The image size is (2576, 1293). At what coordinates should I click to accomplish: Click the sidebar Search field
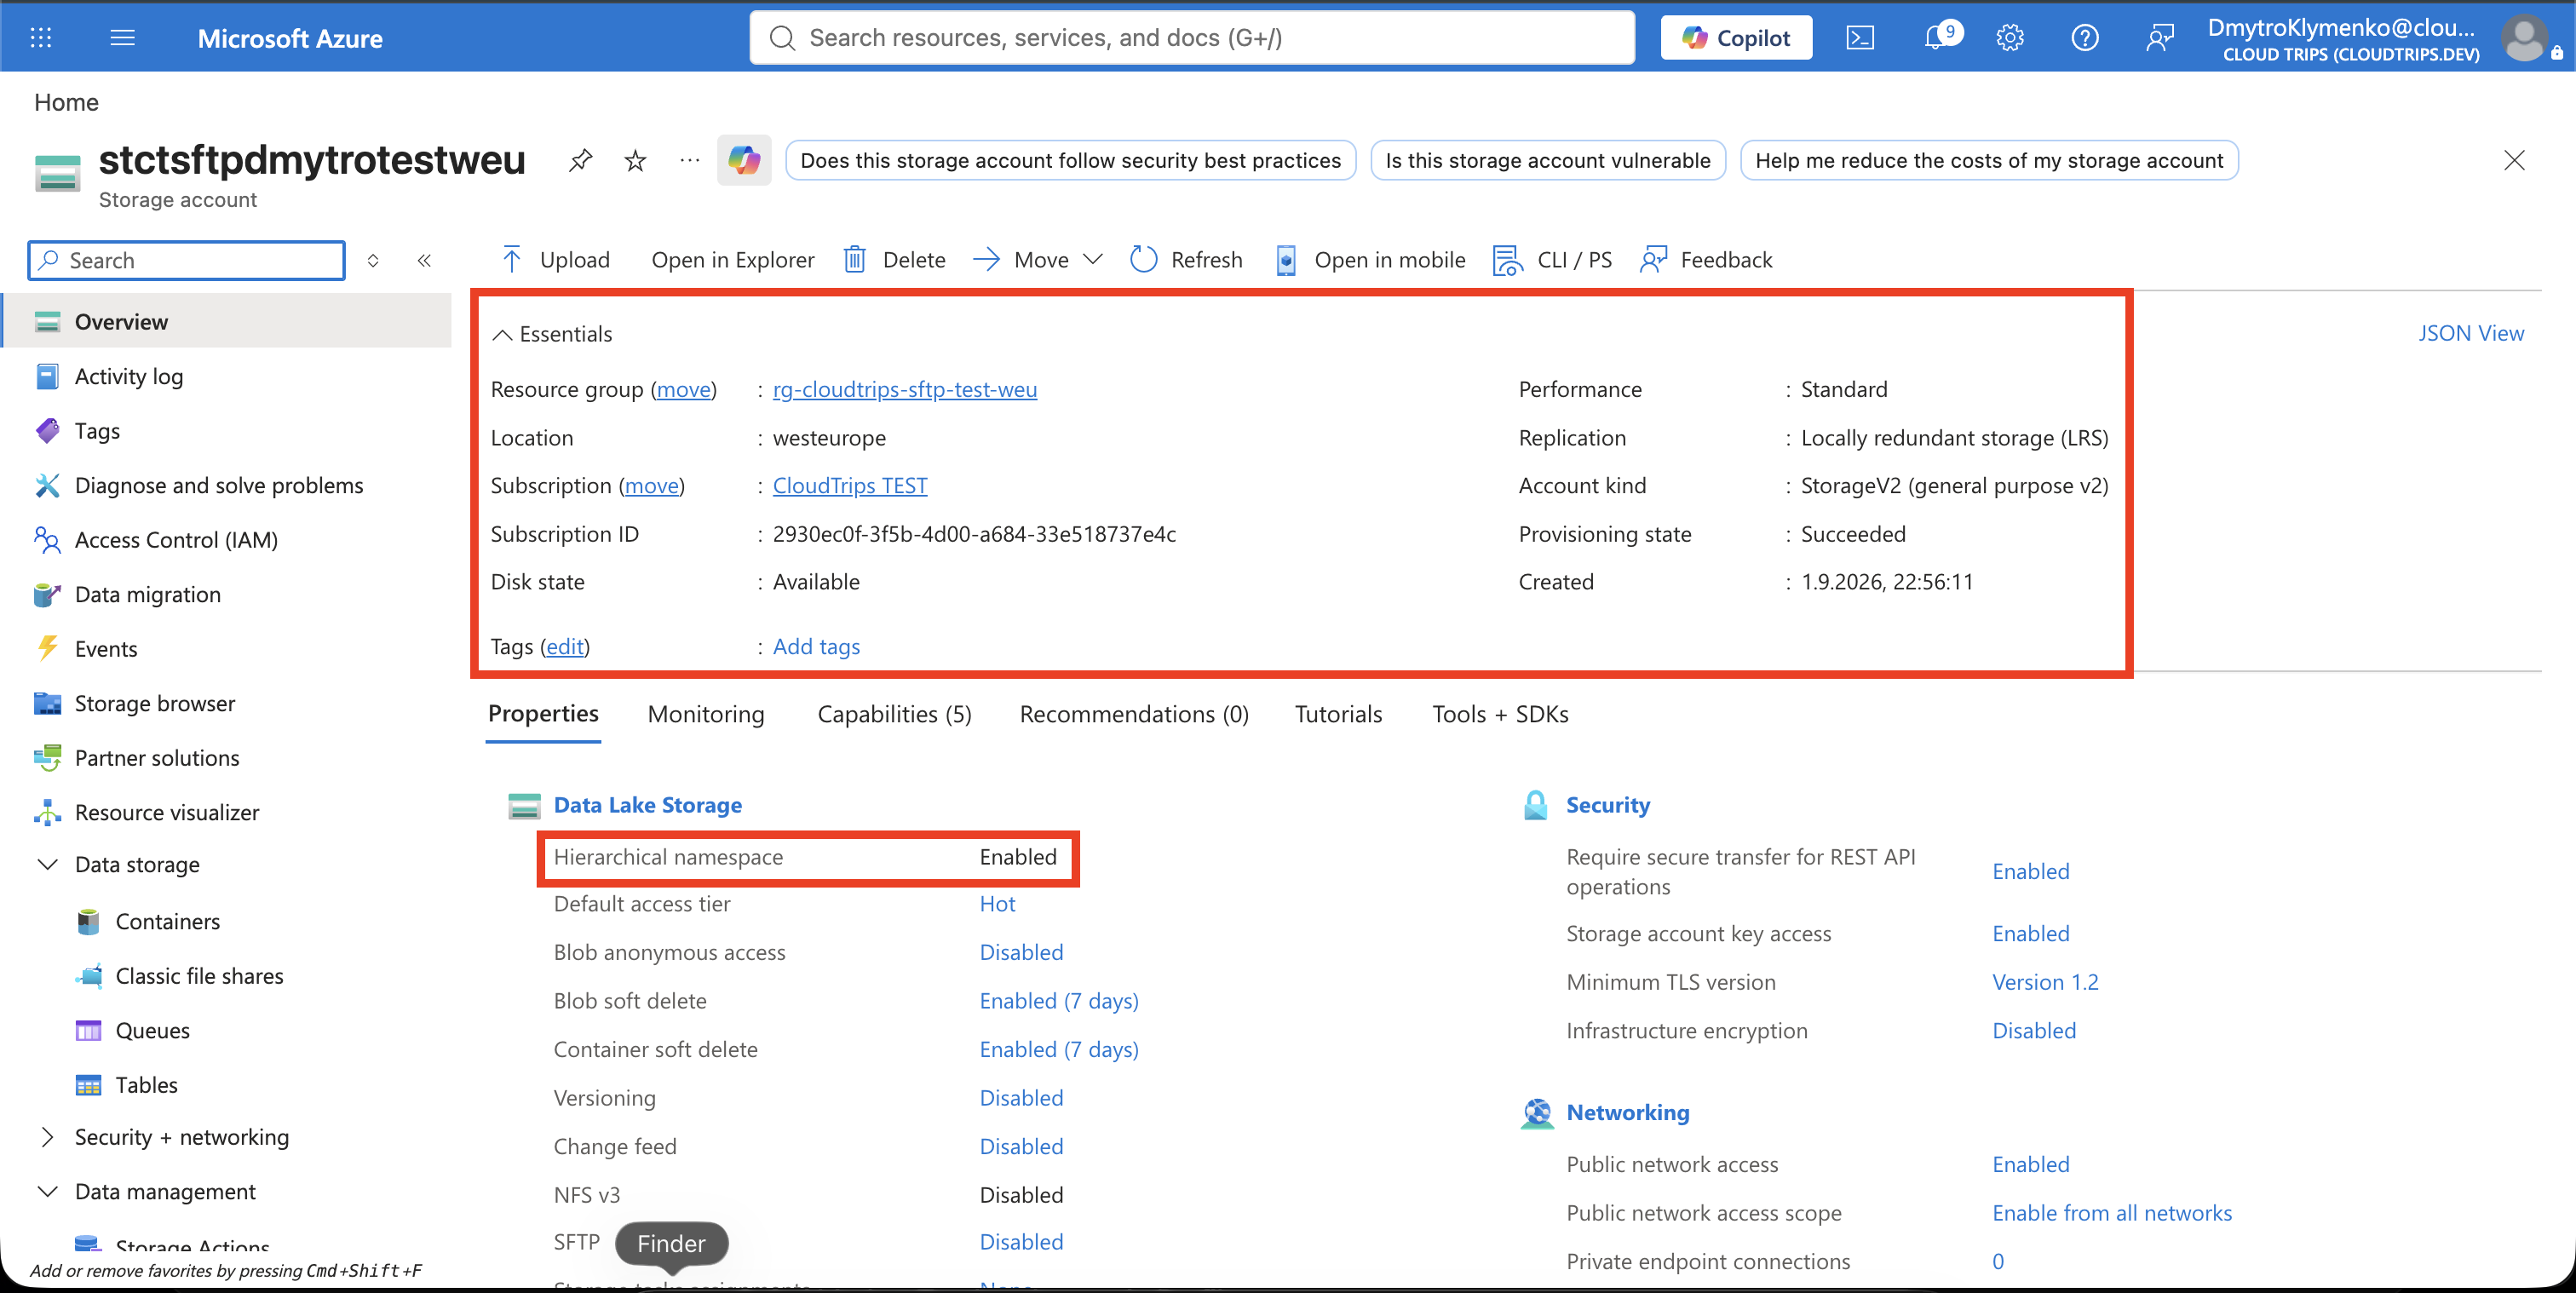point(187,260)
